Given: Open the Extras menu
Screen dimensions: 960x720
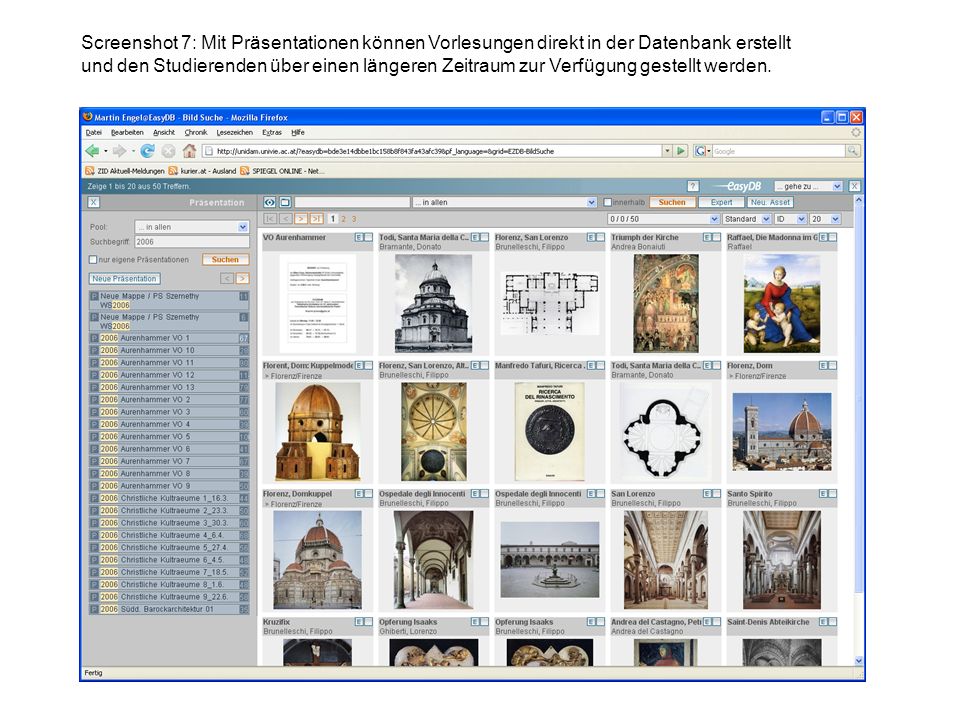Looking at the screenshot, I should 272,132.
